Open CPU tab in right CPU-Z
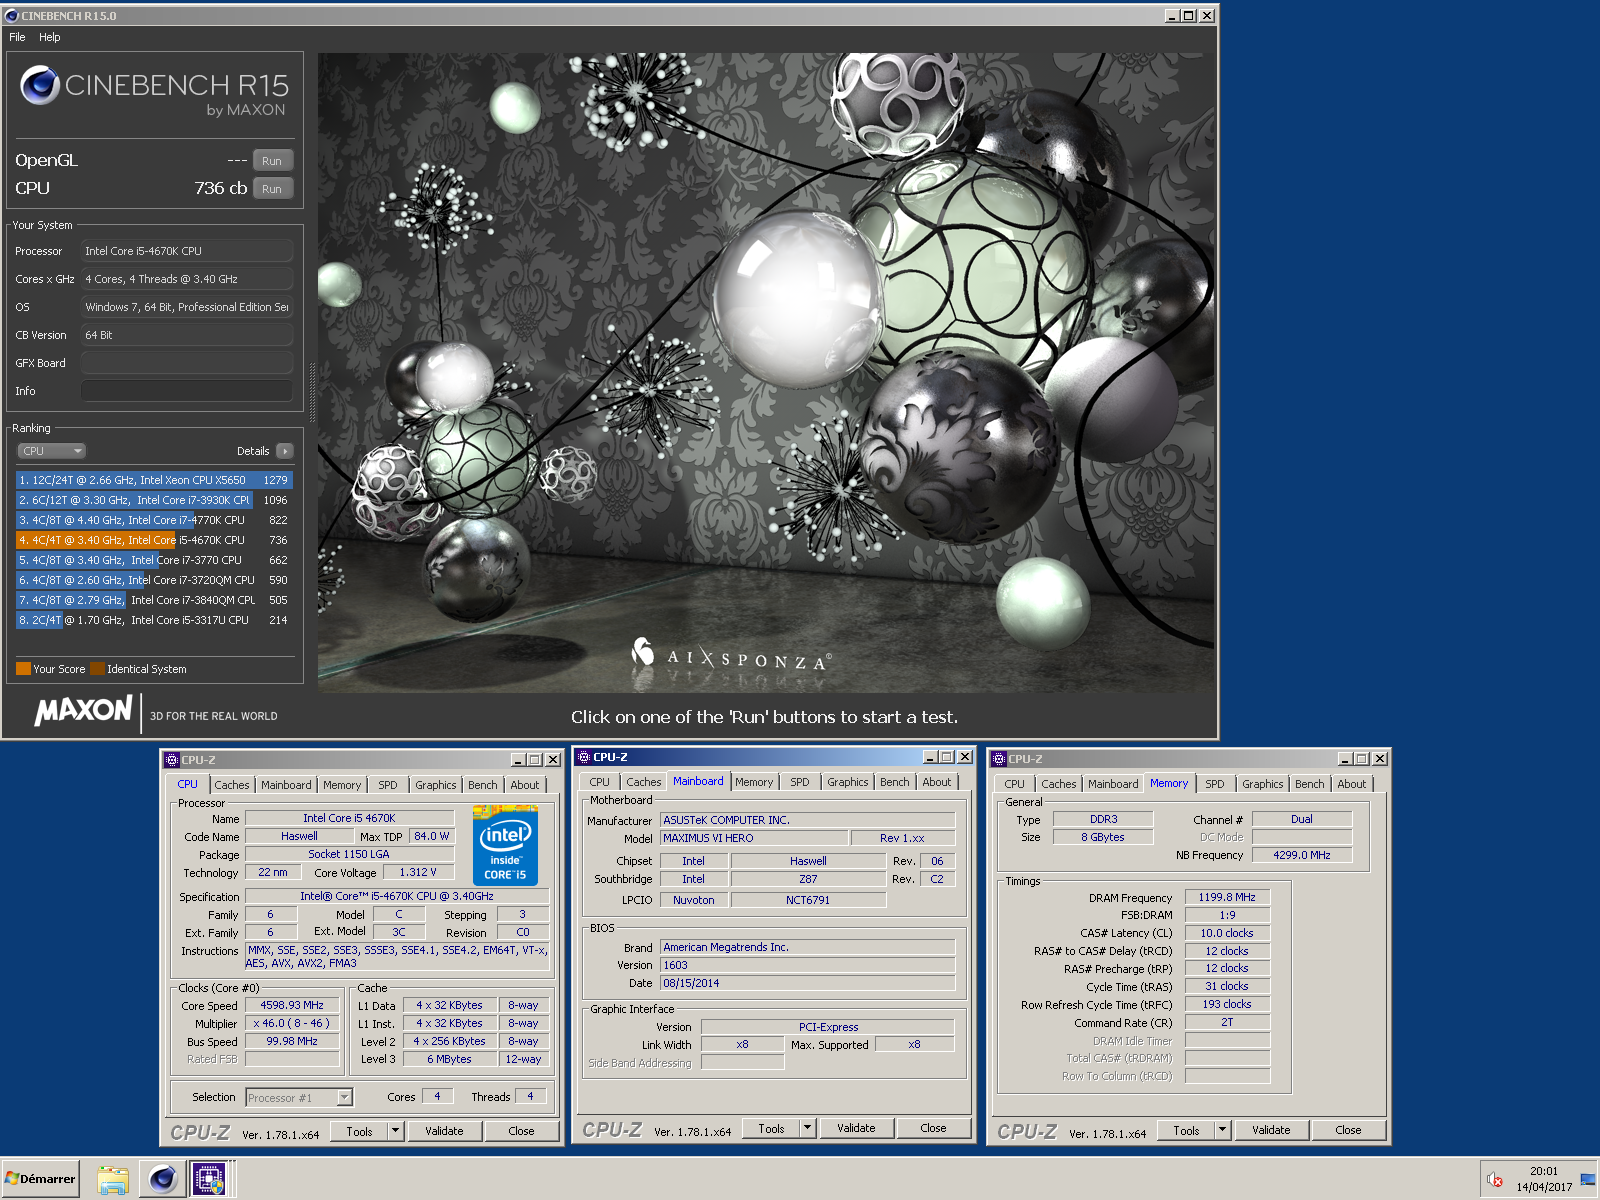The image size is (1600, 1200). pos(1014,784)
